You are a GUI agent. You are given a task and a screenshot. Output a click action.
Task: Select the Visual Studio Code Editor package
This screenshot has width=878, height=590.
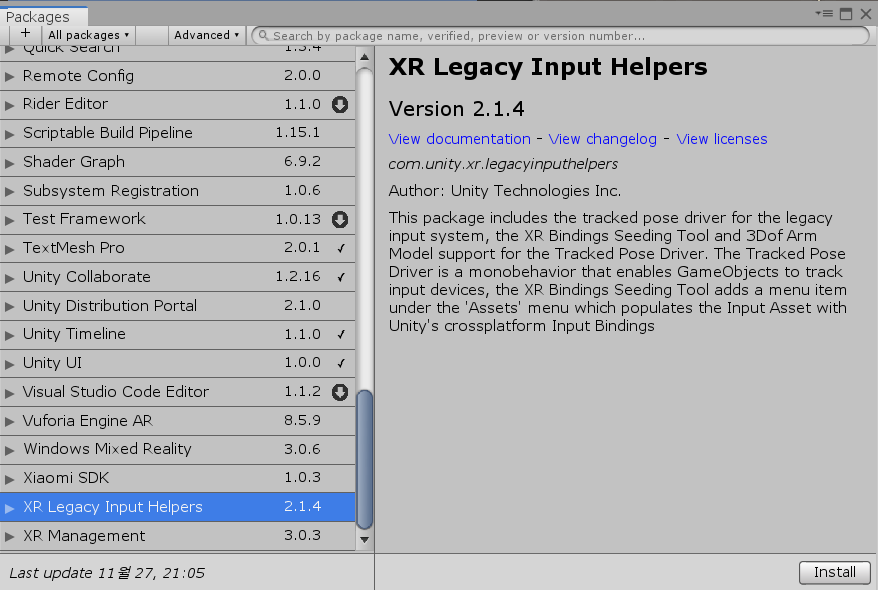[178, 392]
